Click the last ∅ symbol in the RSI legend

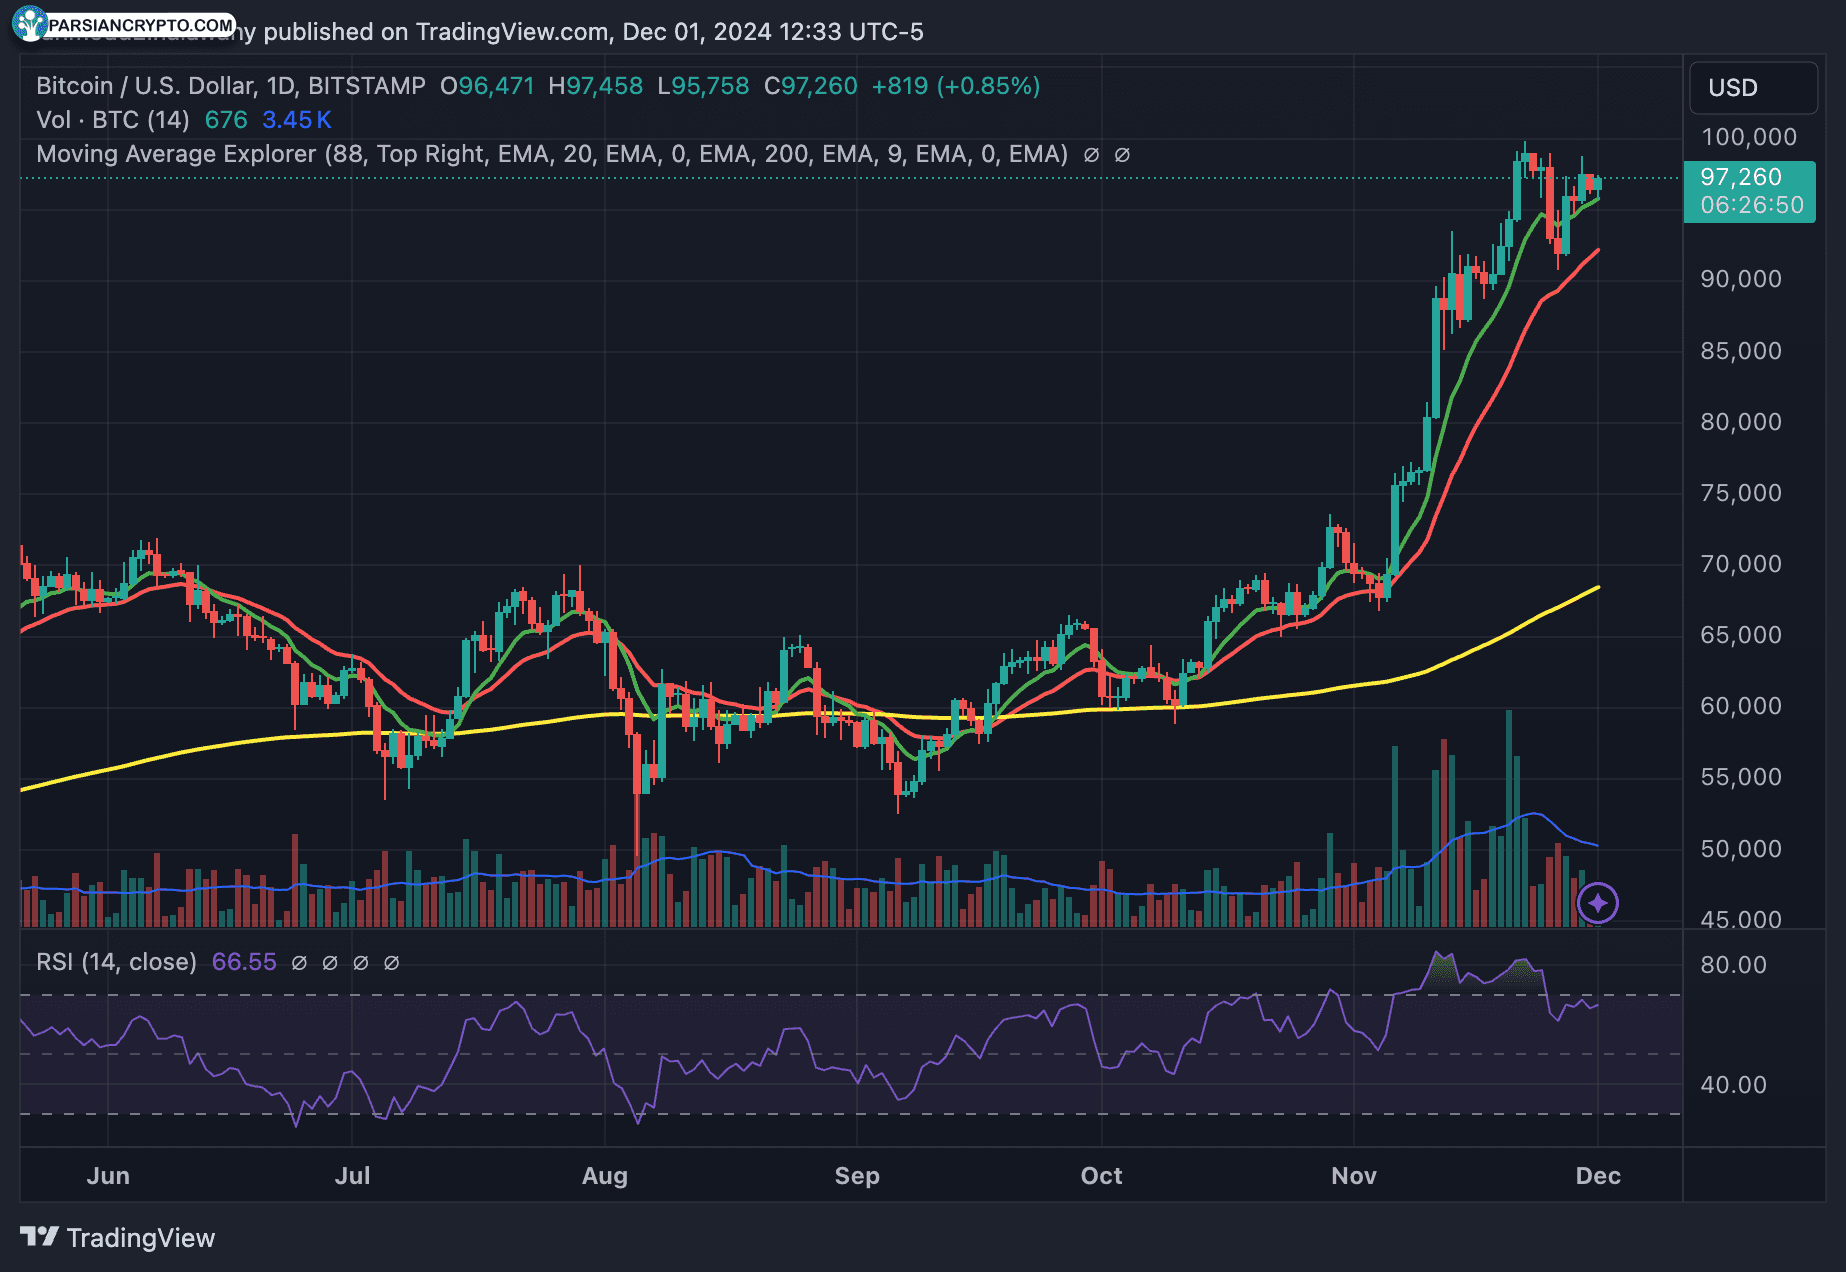pyautogui.click(x=392, y=963)
